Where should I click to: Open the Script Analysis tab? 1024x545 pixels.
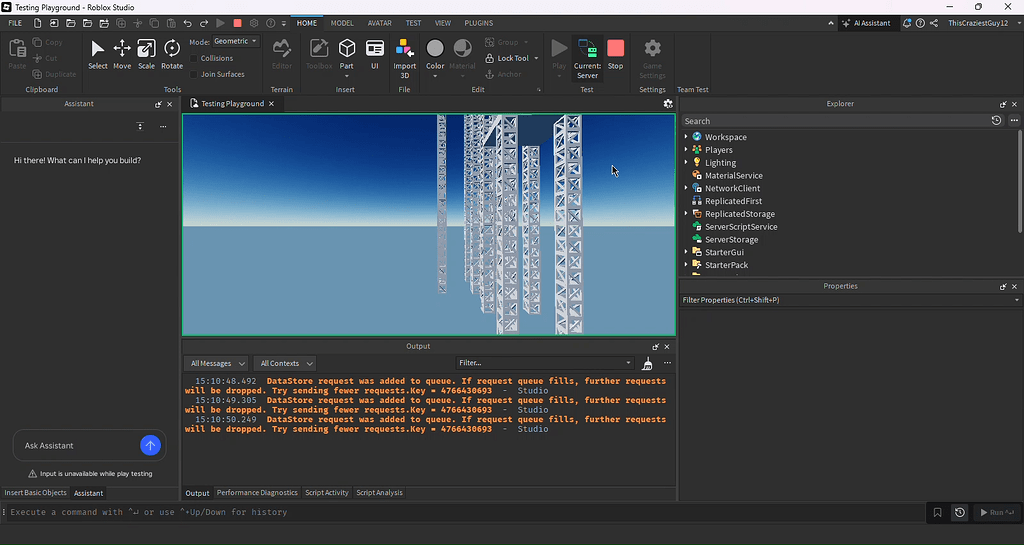coord(379,493)
